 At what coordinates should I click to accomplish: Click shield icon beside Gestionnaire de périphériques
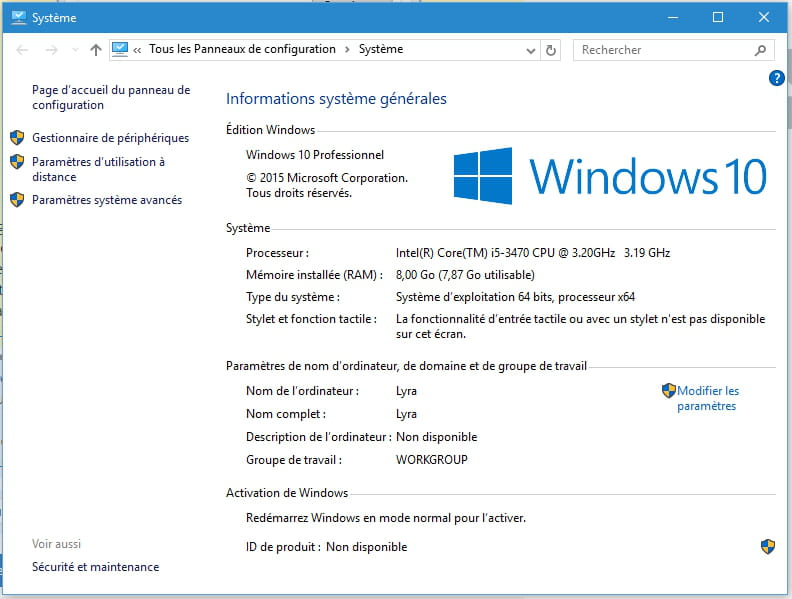pyautogui.click(x=17, y=137)
